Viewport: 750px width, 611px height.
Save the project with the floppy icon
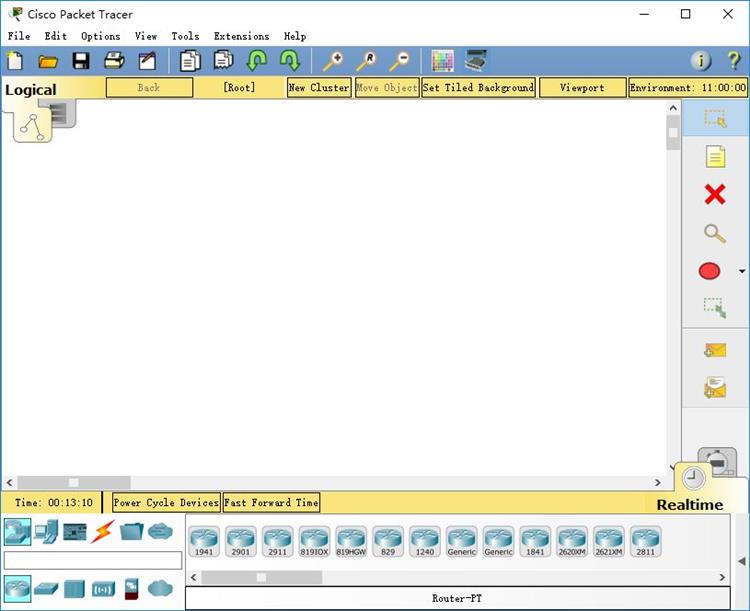pos(81,61)
